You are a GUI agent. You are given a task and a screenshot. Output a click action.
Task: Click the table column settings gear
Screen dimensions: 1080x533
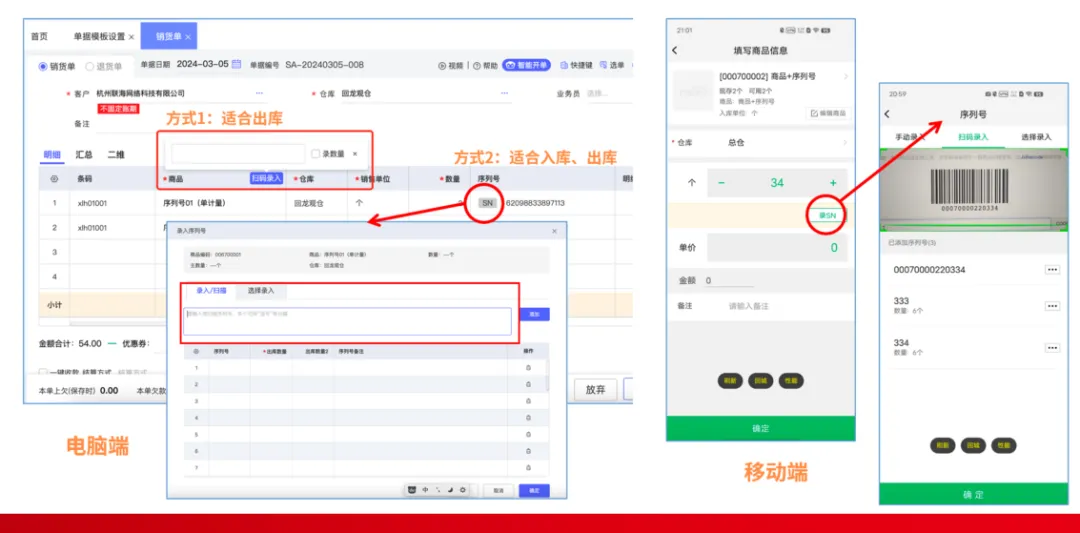54,178
